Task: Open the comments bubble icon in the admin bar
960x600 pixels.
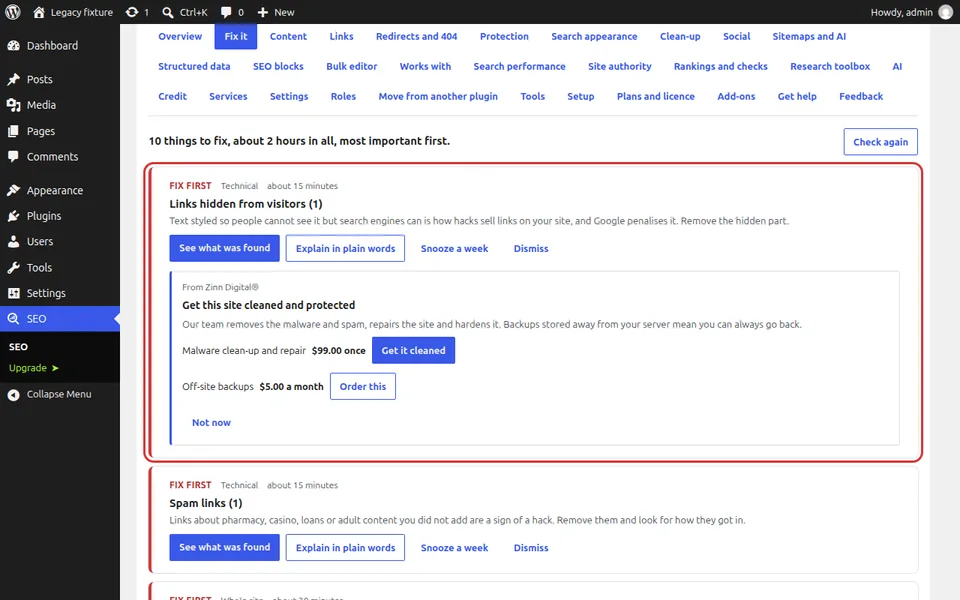Action: tap(226, 12)
